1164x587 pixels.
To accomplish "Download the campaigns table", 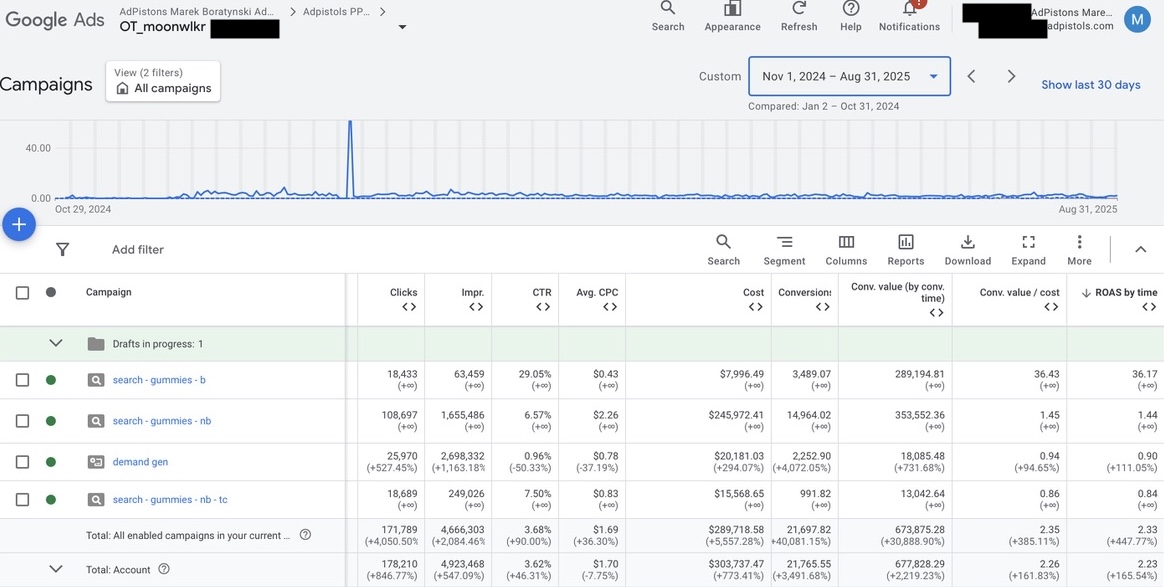I will tap(967, 250).
